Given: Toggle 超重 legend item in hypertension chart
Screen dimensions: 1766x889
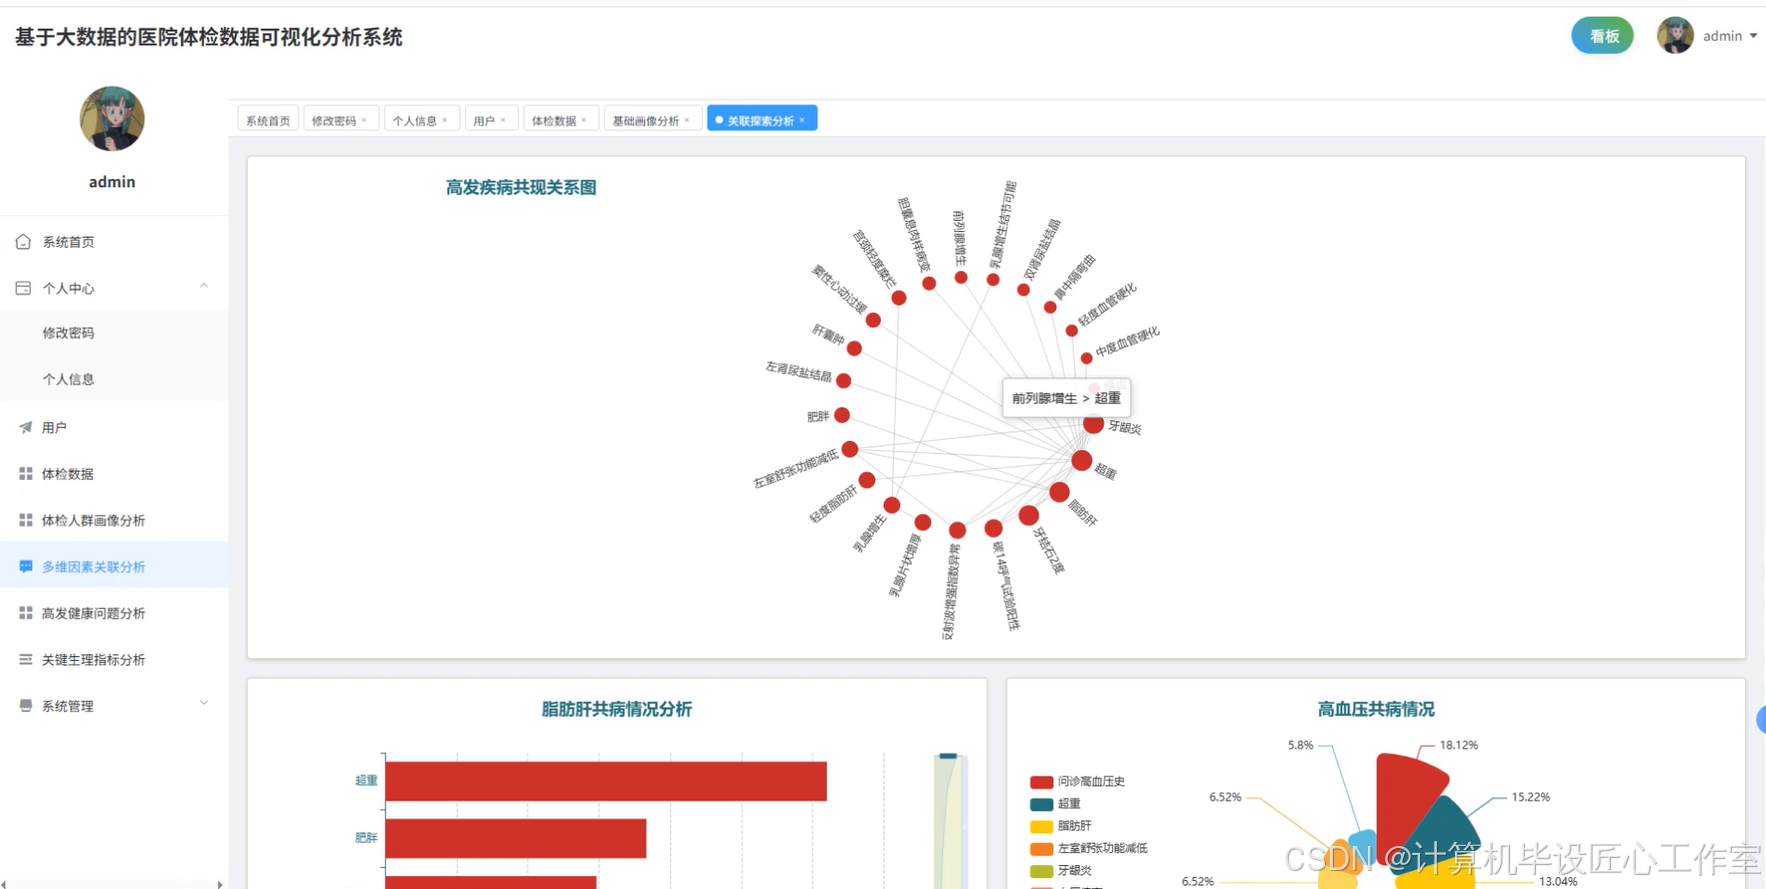Looking at the screenshot, I should (x=1055, y=803).
